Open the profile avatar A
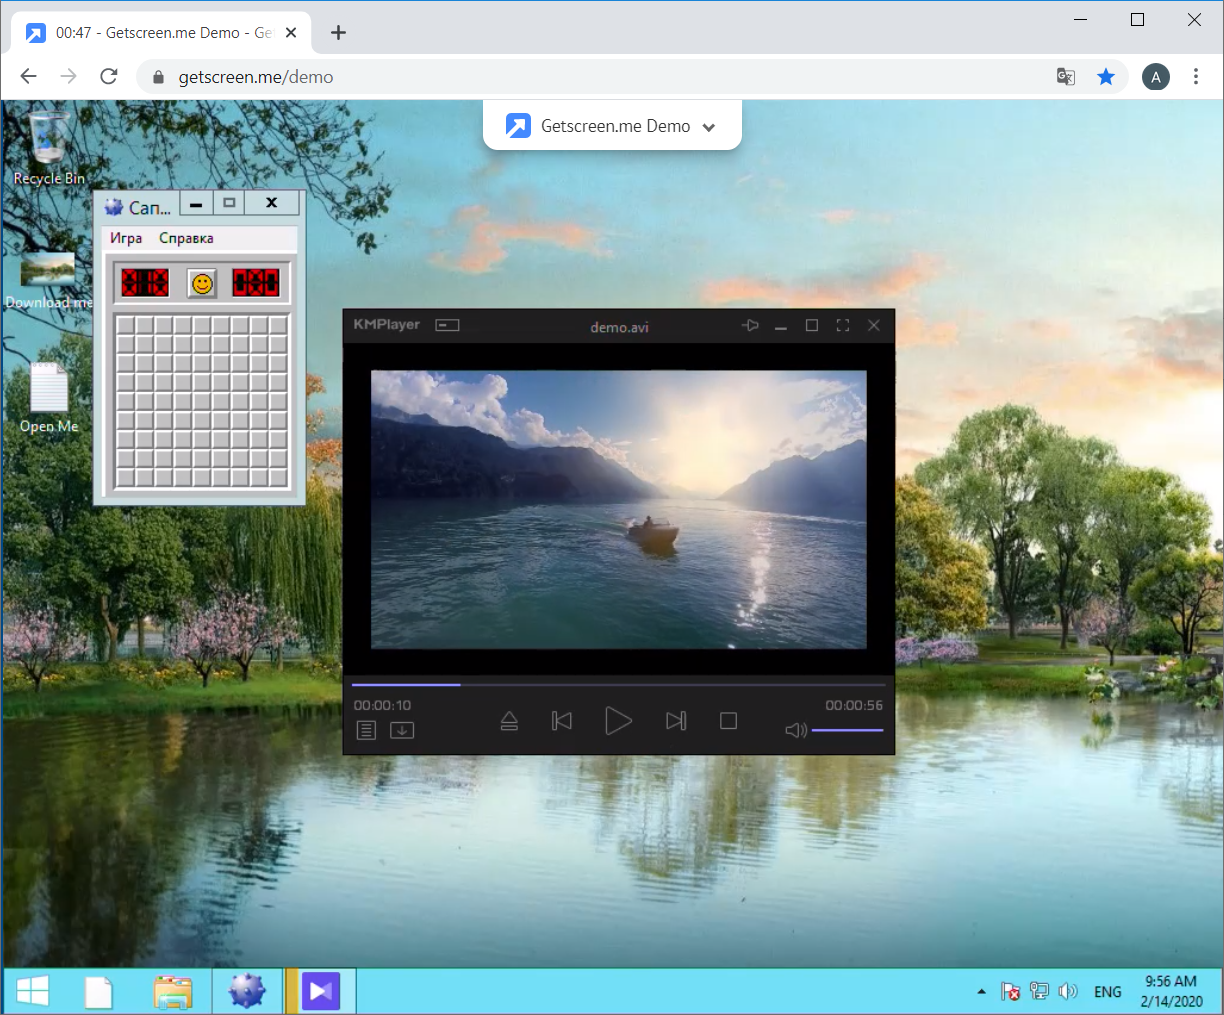This screenshot has width=1224, height=1015. coord(1156,77)
